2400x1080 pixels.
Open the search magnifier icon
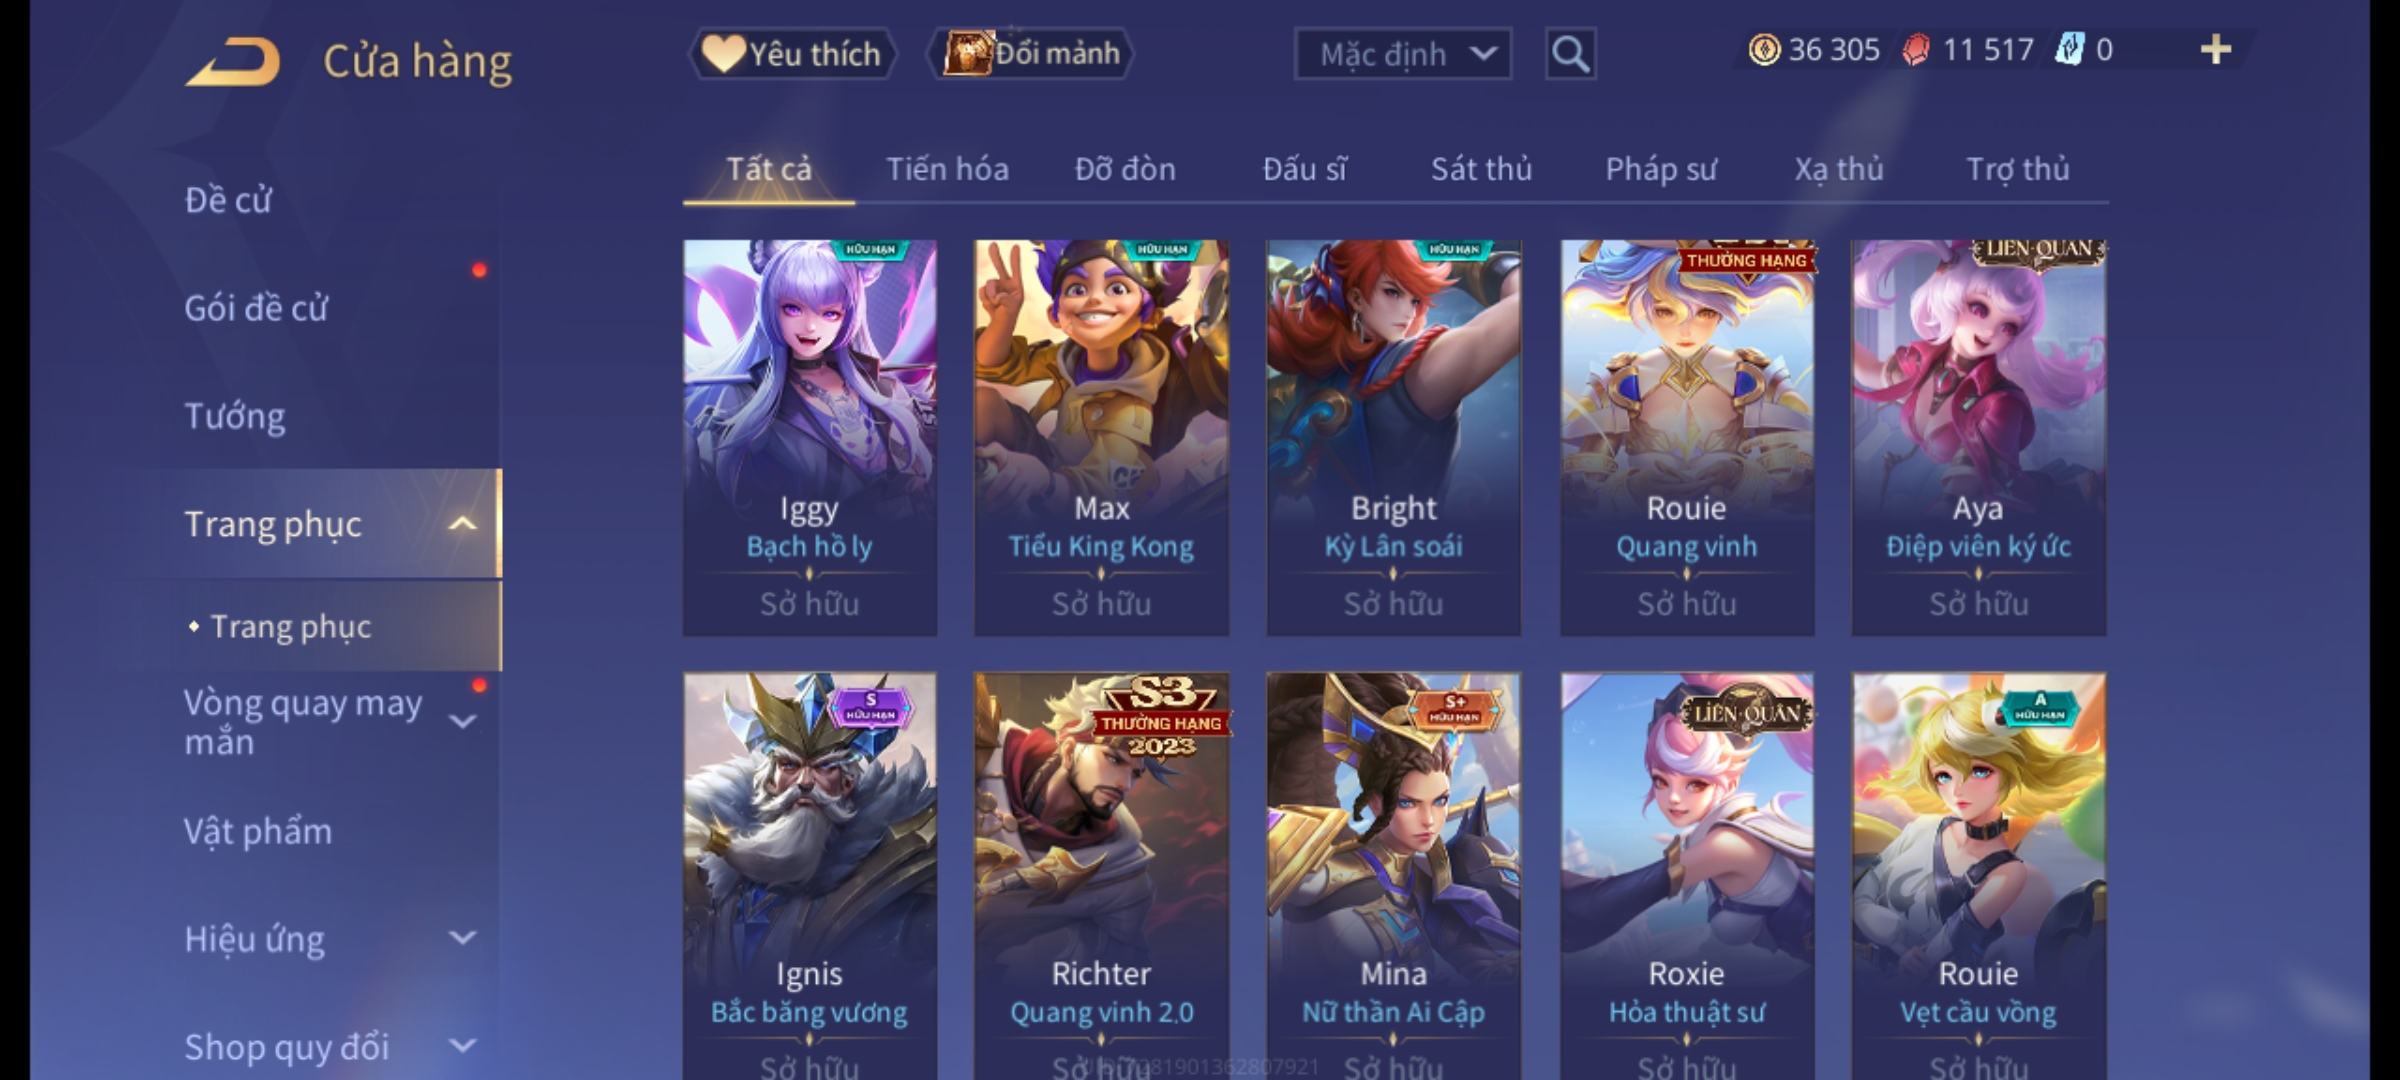point(1570,54)
